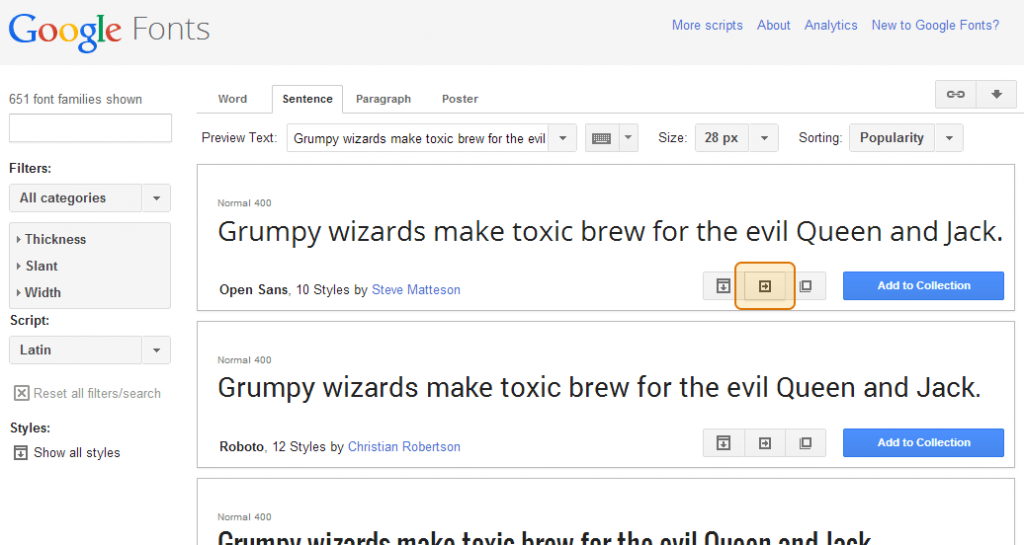The height and width of the screenshot is (545, 1024).
Task: Click the 651 font families shown text
Action: tap(75, 99)
